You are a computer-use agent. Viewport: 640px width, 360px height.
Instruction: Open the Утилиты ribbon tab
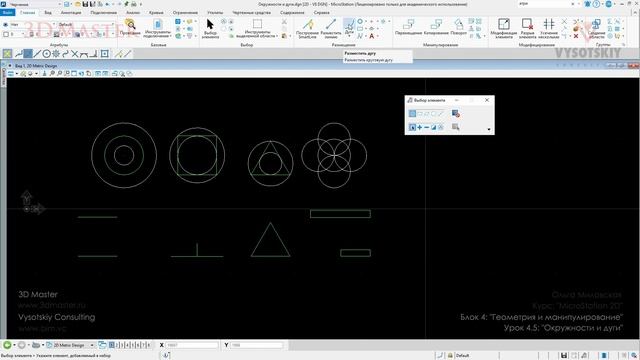pos(215,13)
